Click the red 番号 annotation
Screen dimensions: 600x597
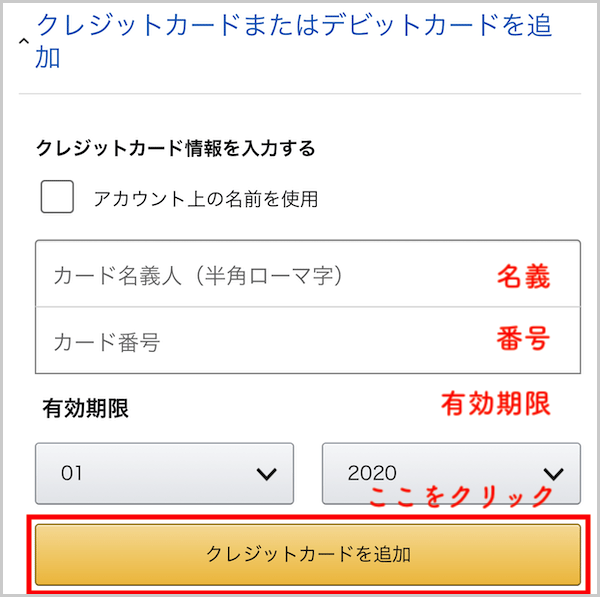(523, 339)
